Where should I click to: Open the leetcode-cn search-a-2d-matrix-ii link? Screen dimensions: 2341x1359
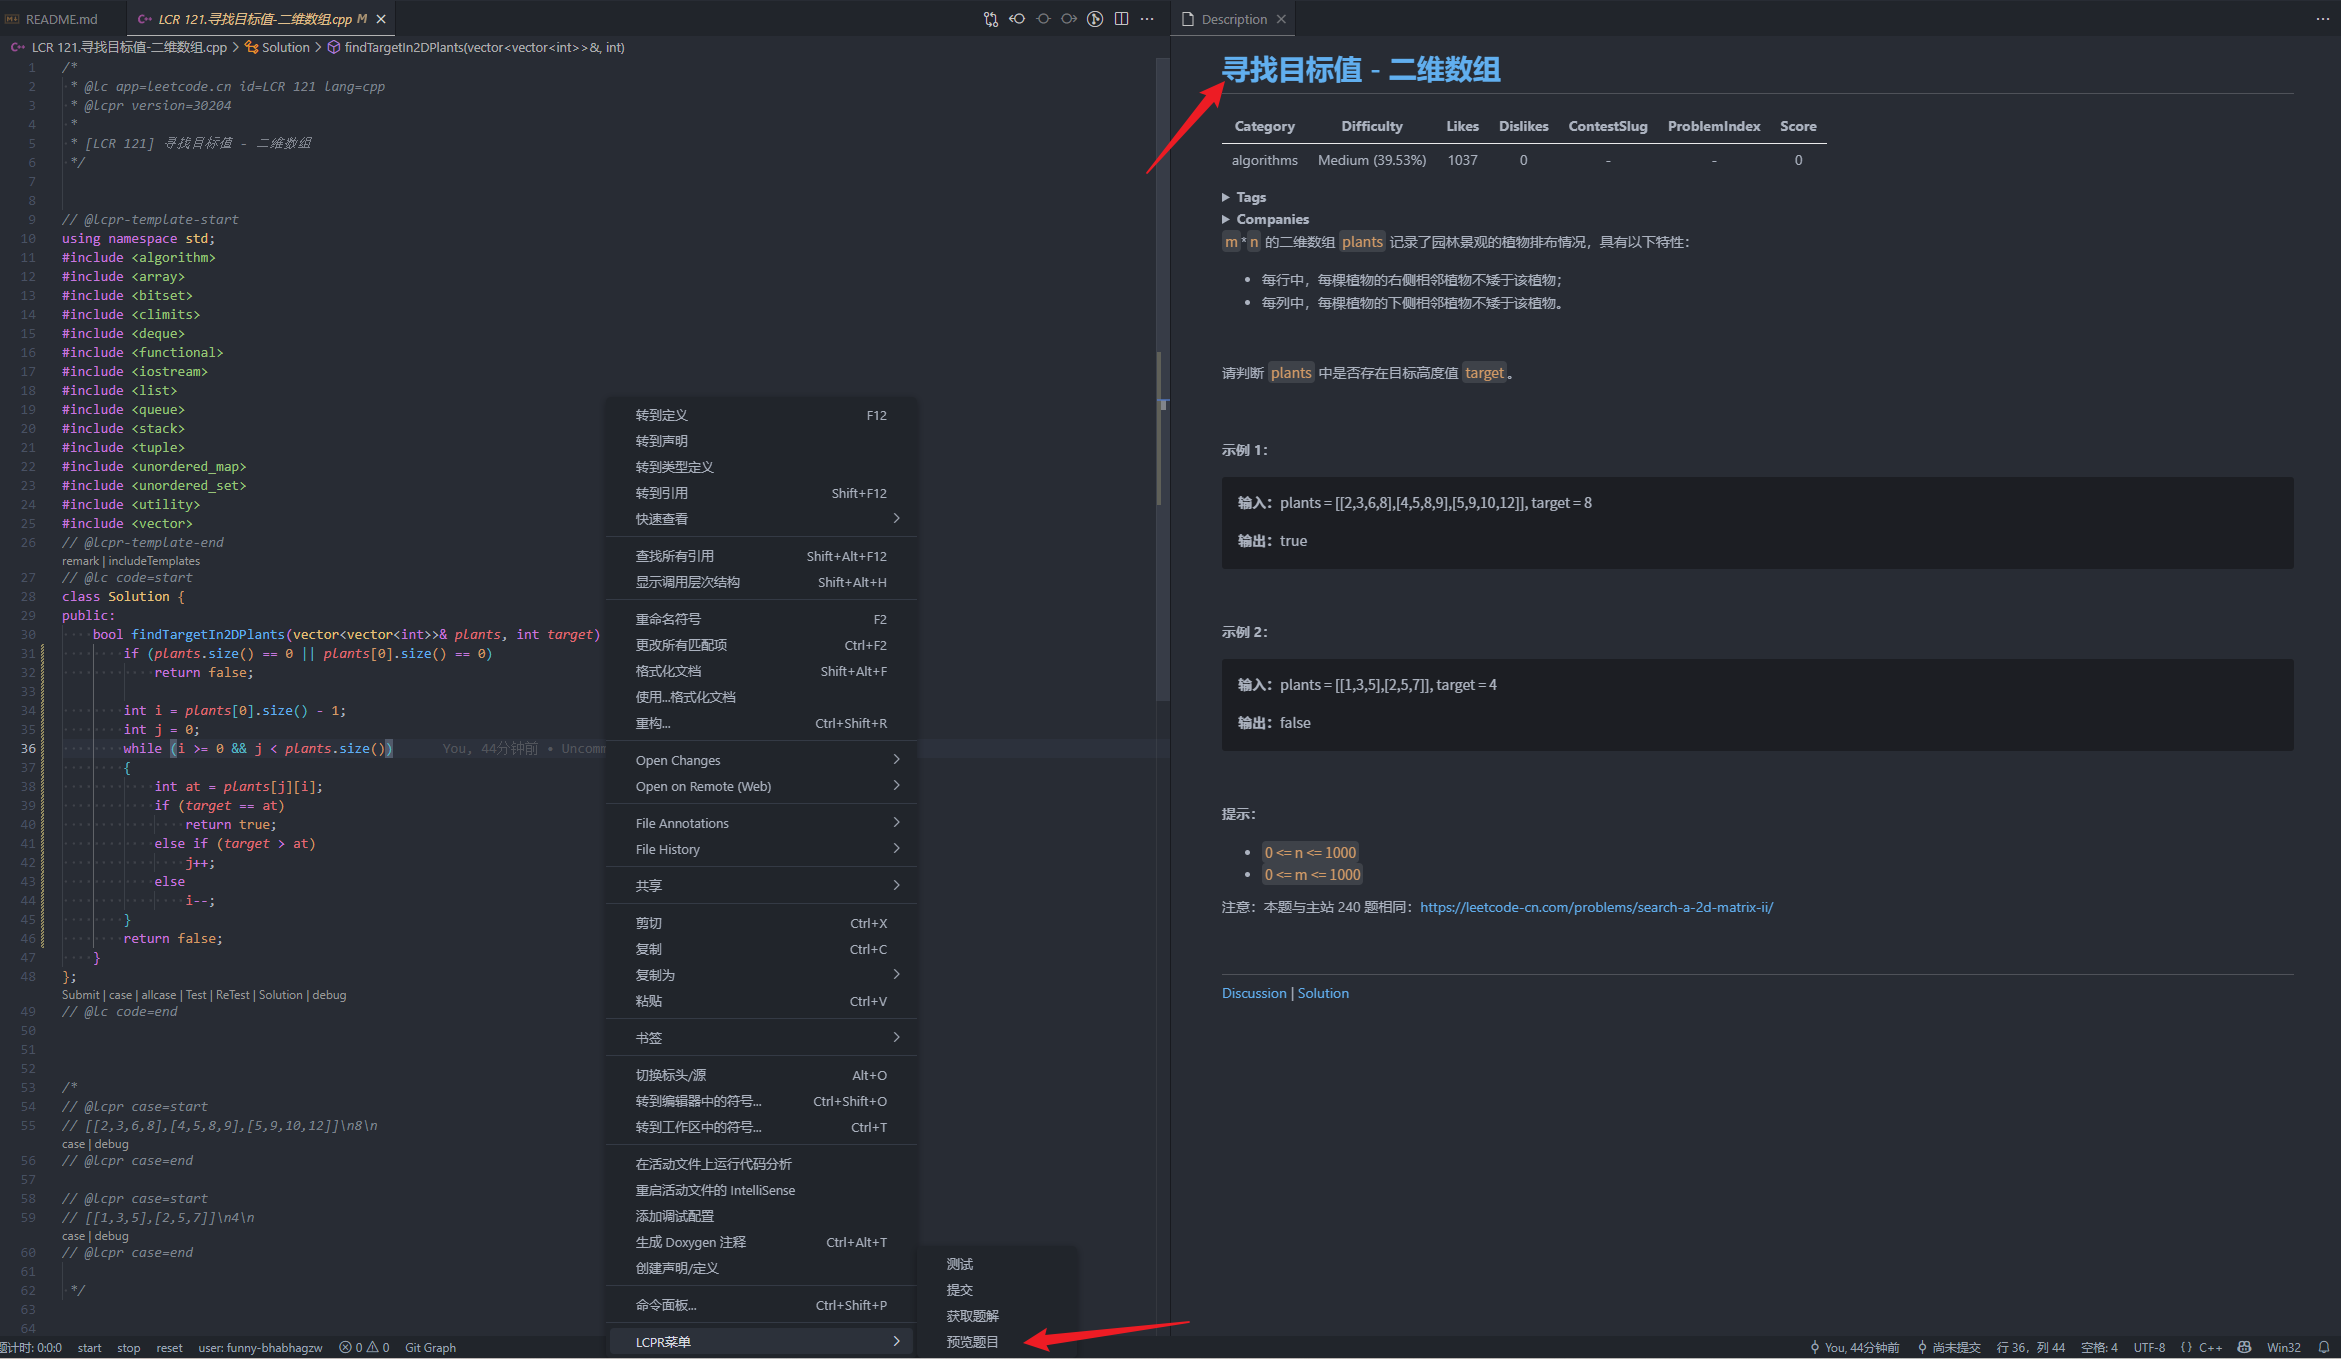(x=1596, y=907)
